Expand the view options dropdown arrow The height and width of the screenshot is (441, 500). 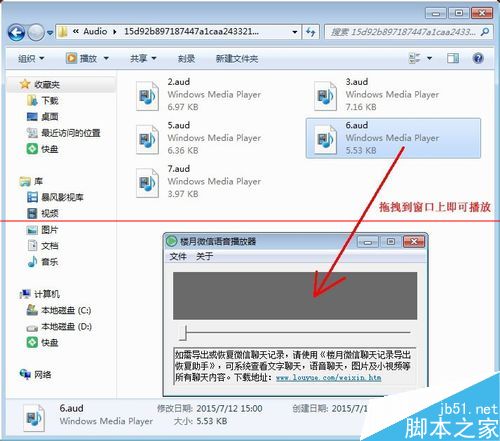pos(429,58)
